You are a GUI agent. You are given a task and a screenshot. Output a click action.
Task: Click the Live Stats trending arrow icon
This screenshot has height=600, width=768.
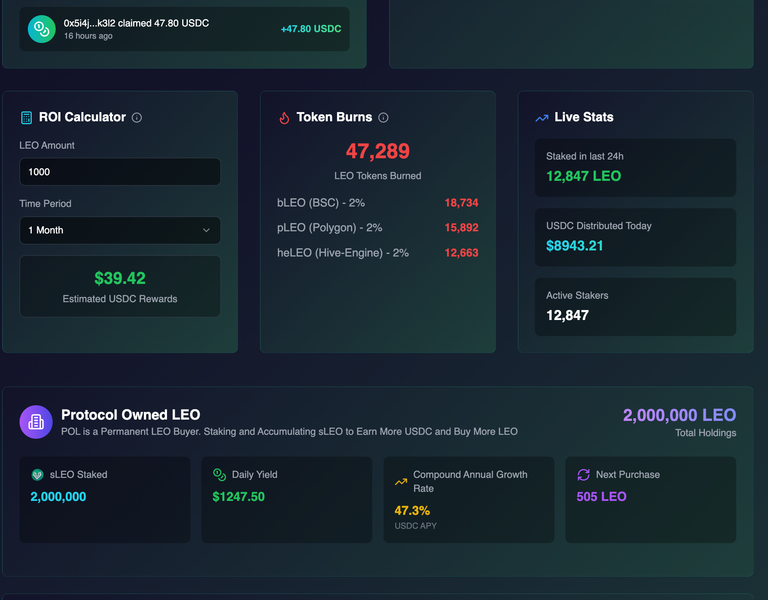[x=542, y=118]
